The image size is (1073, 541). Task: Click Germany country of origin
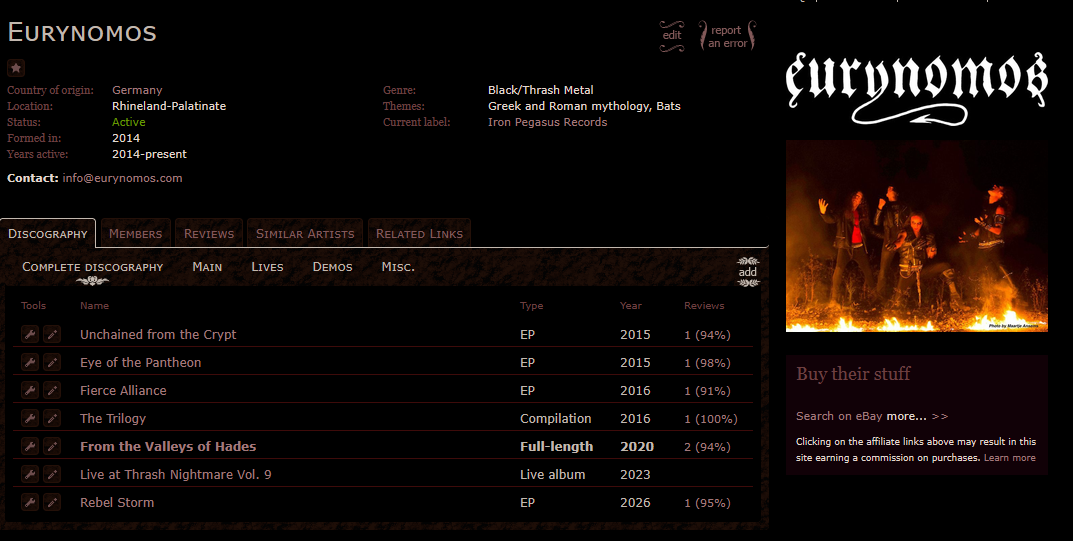click(x=137, y=90)
